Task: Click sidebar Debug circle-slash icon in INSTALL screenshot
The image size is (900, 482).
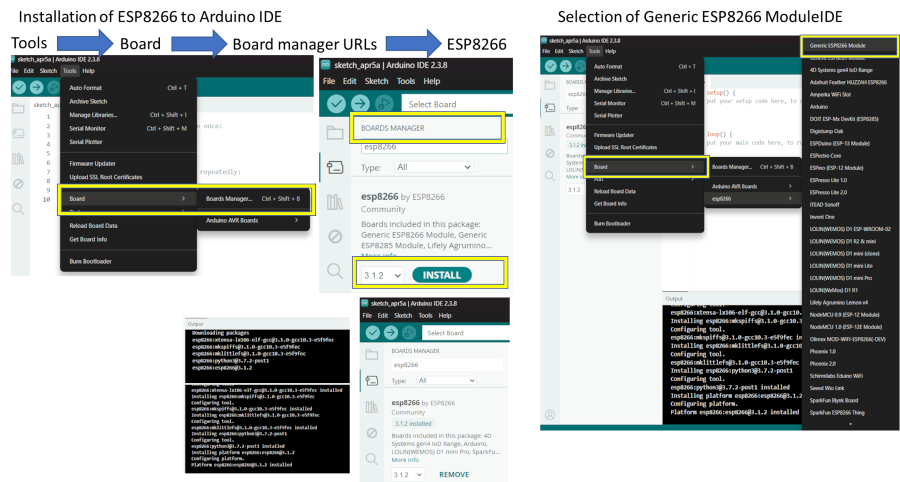Action: [335, 236]
